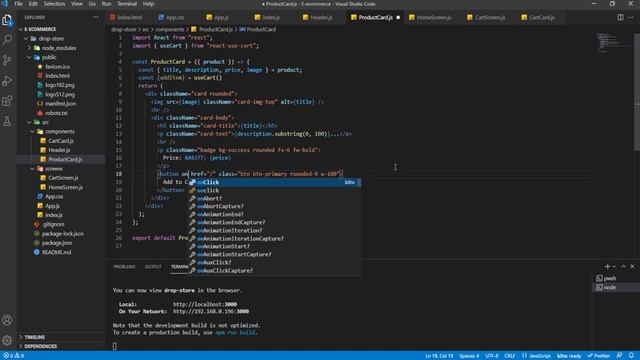Open the Terminal menu
This screenshot has height=360, width=640.
(x=127, y=4)
